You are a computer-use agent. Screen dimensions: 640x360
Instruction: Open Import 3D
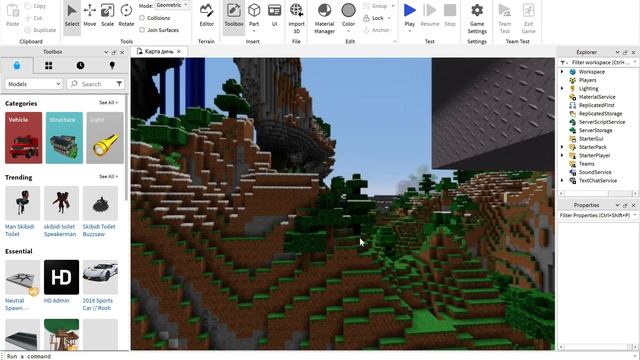(x=296, y=18)
